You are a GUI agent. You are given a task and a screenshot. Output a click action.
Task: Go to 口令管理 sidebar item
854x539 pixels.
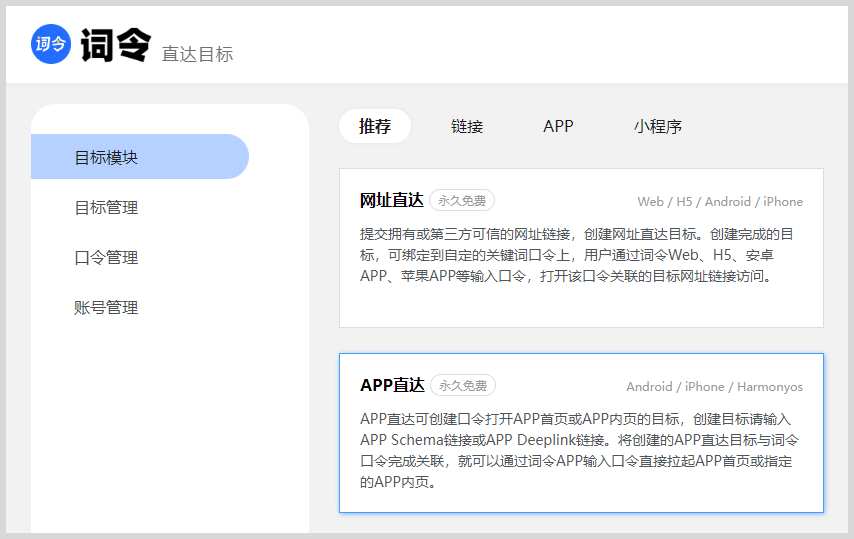(x=106, y=258)
